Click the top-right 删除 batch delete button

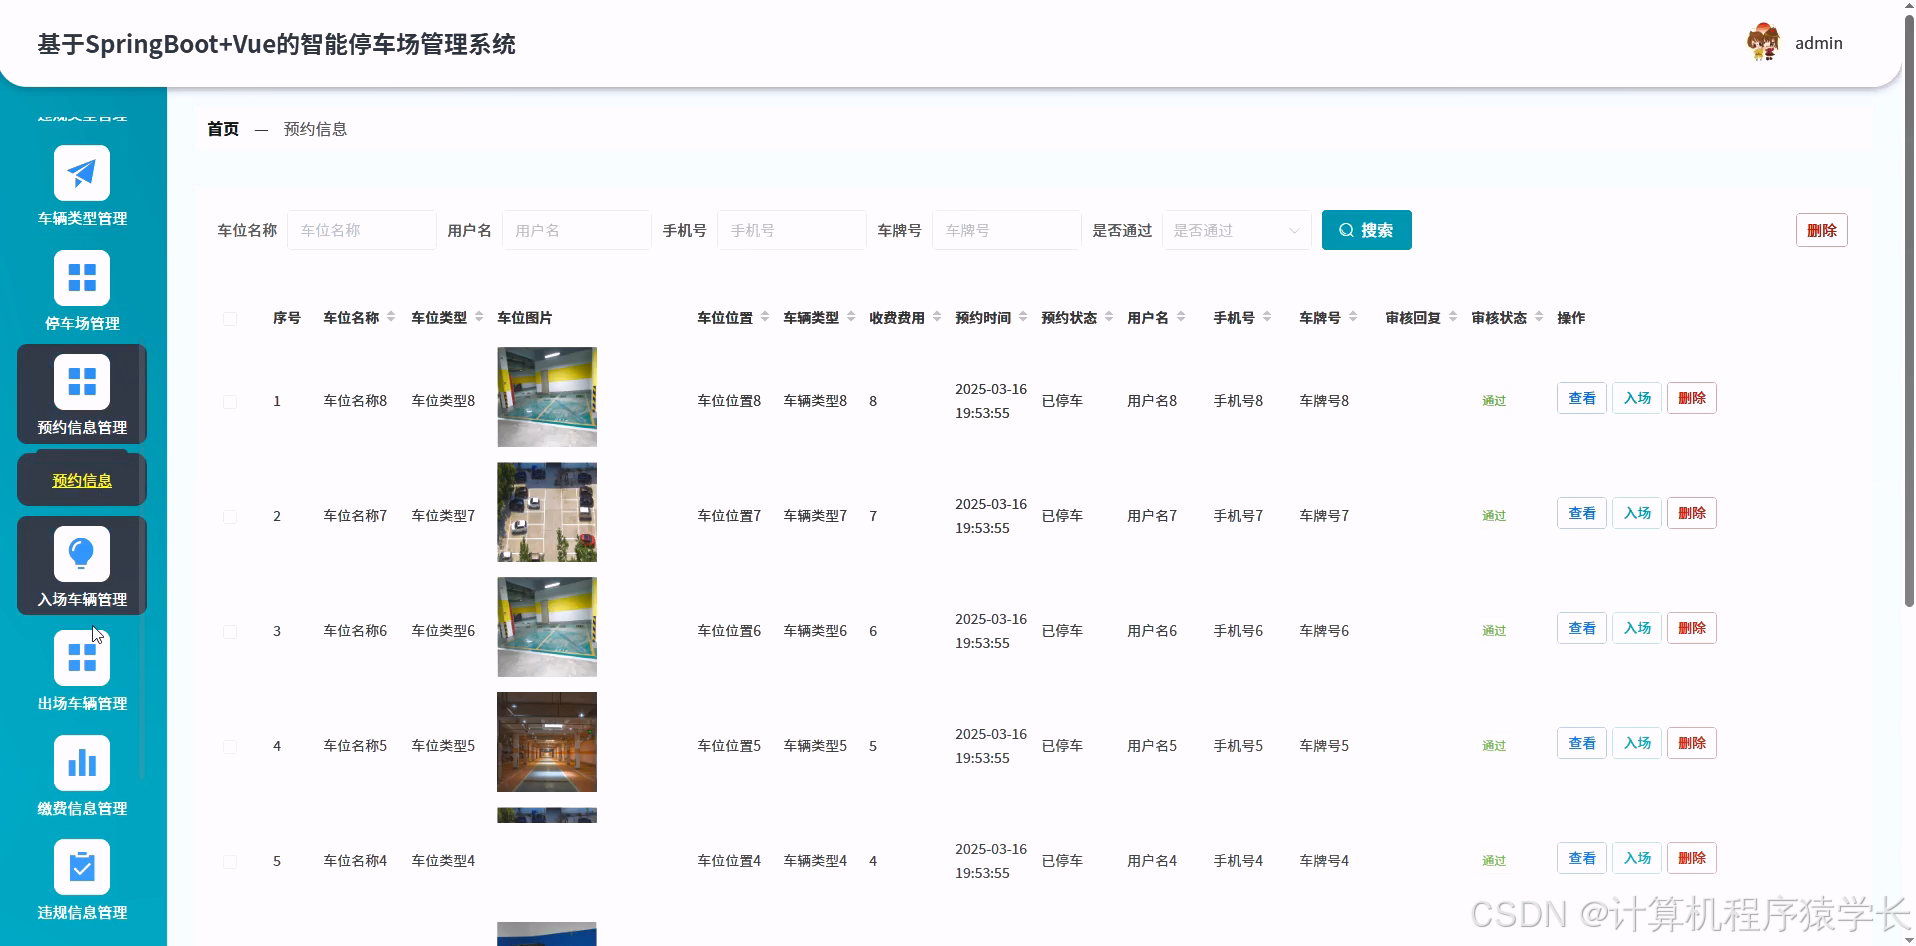[1821, 230]
